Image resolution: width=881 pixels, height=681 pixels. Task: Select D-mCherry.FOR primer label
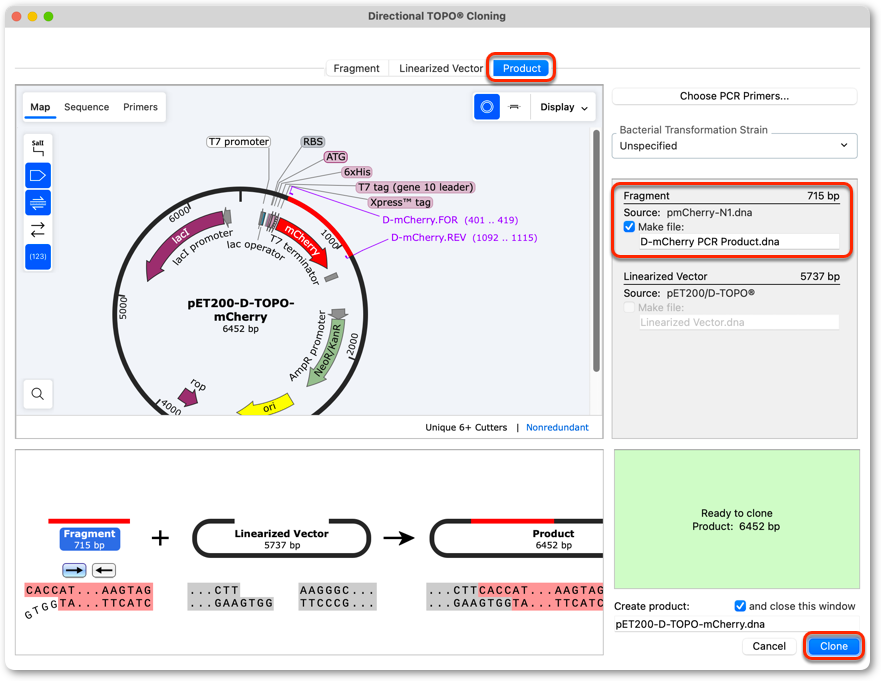click(x=450, y=220)
